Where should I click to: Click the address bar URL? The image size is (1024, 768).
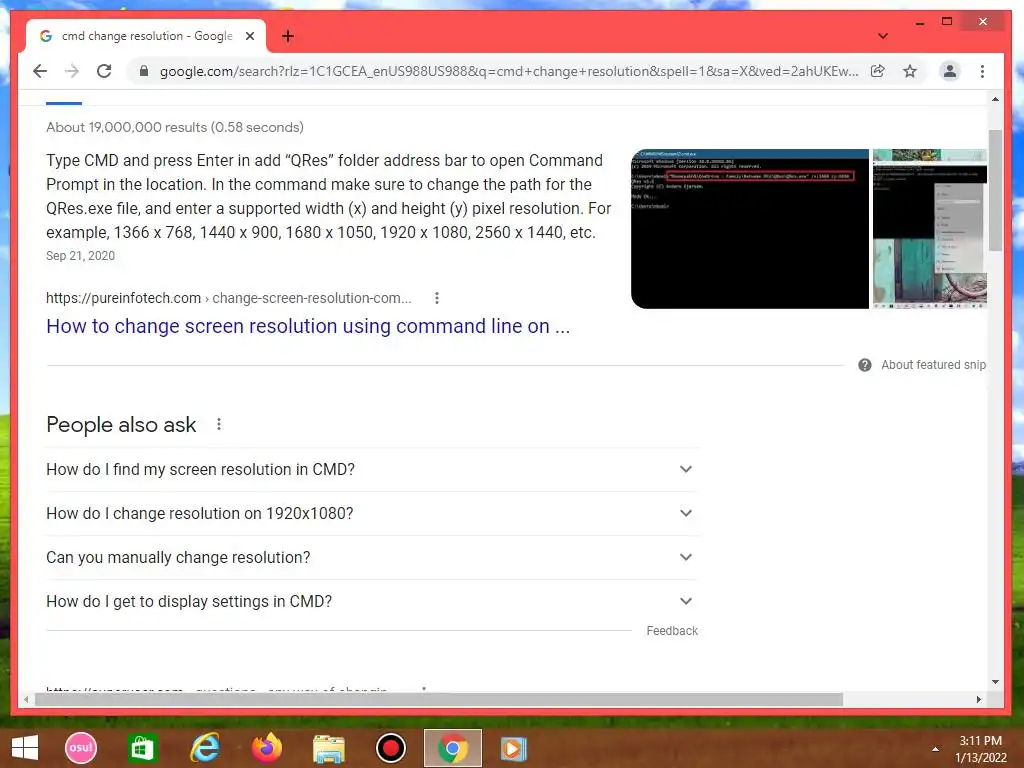coord(509,71)
